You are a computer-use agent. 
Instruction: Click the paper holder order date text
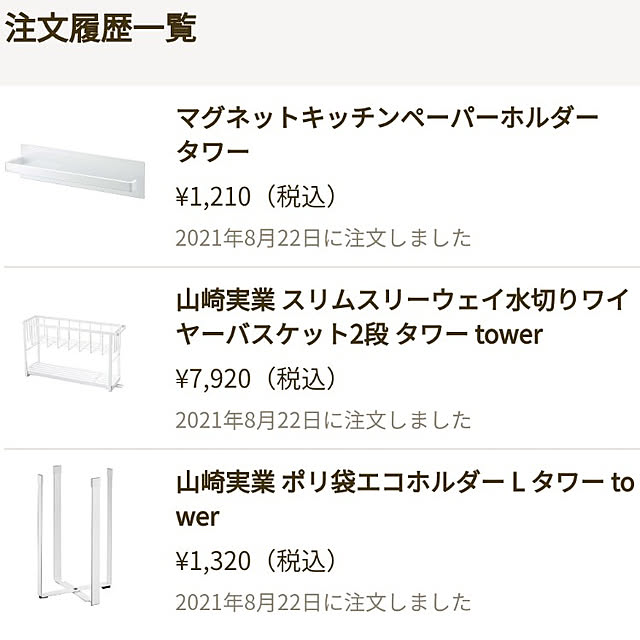tap(323, 238)
